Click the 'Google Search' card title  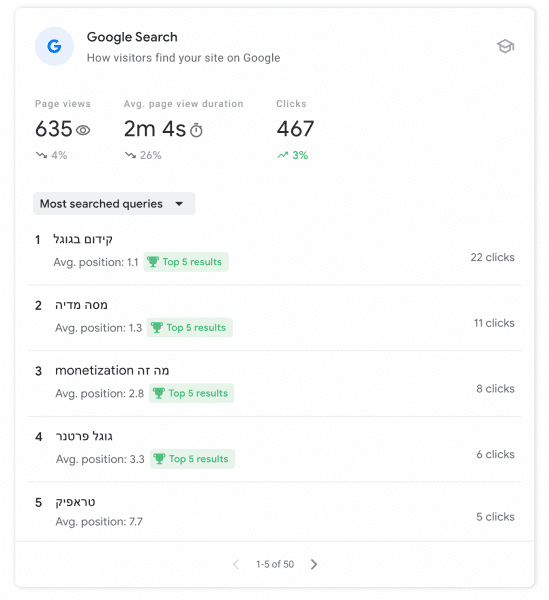click(132, 37)
